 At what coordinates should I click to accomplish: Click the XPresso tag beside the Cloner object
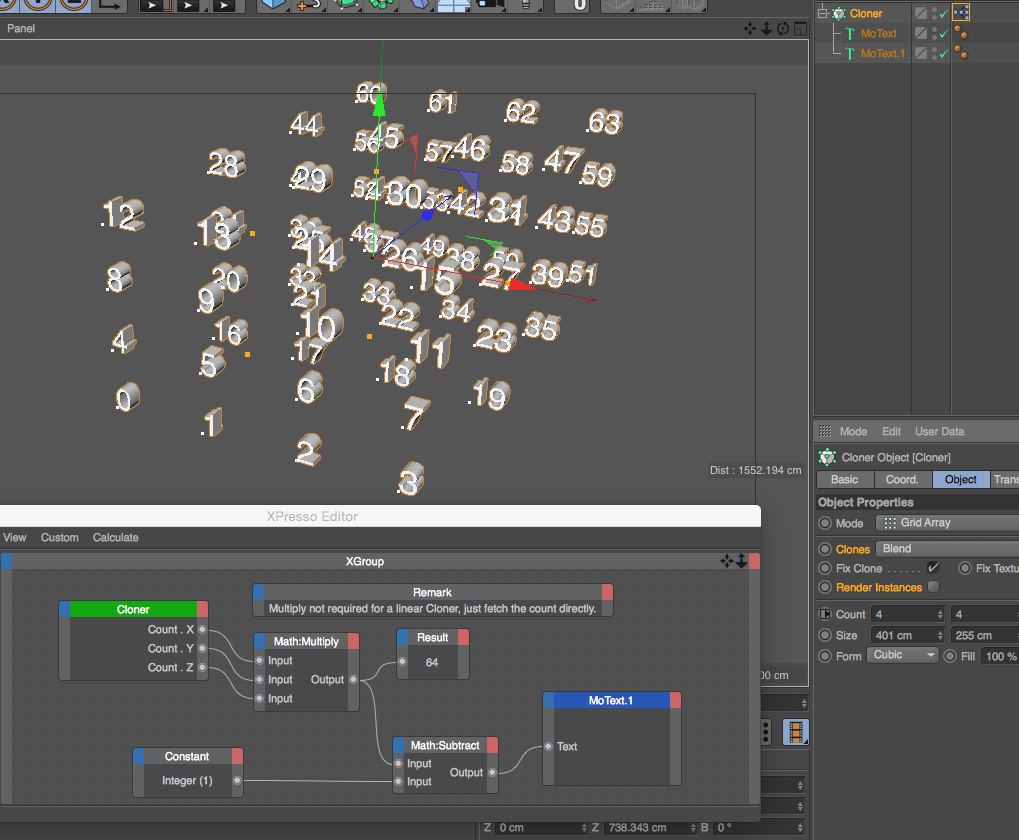(962, 11)
